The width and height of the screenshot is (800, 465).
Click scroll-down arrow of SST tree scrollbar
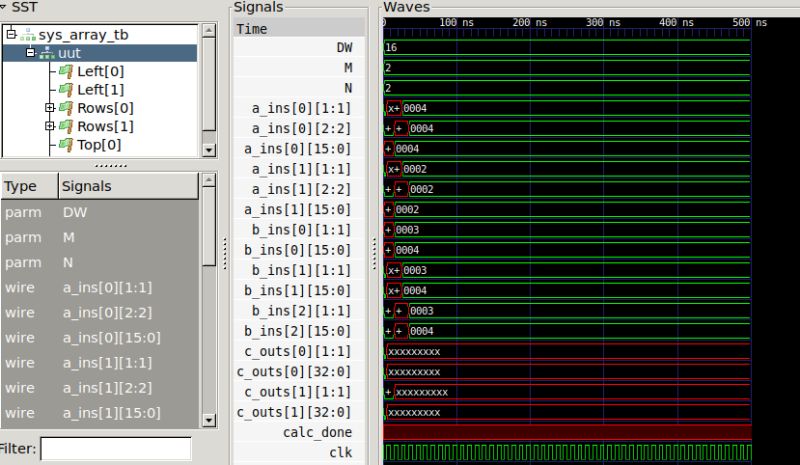pyautogui.click(x=209, y=150)
